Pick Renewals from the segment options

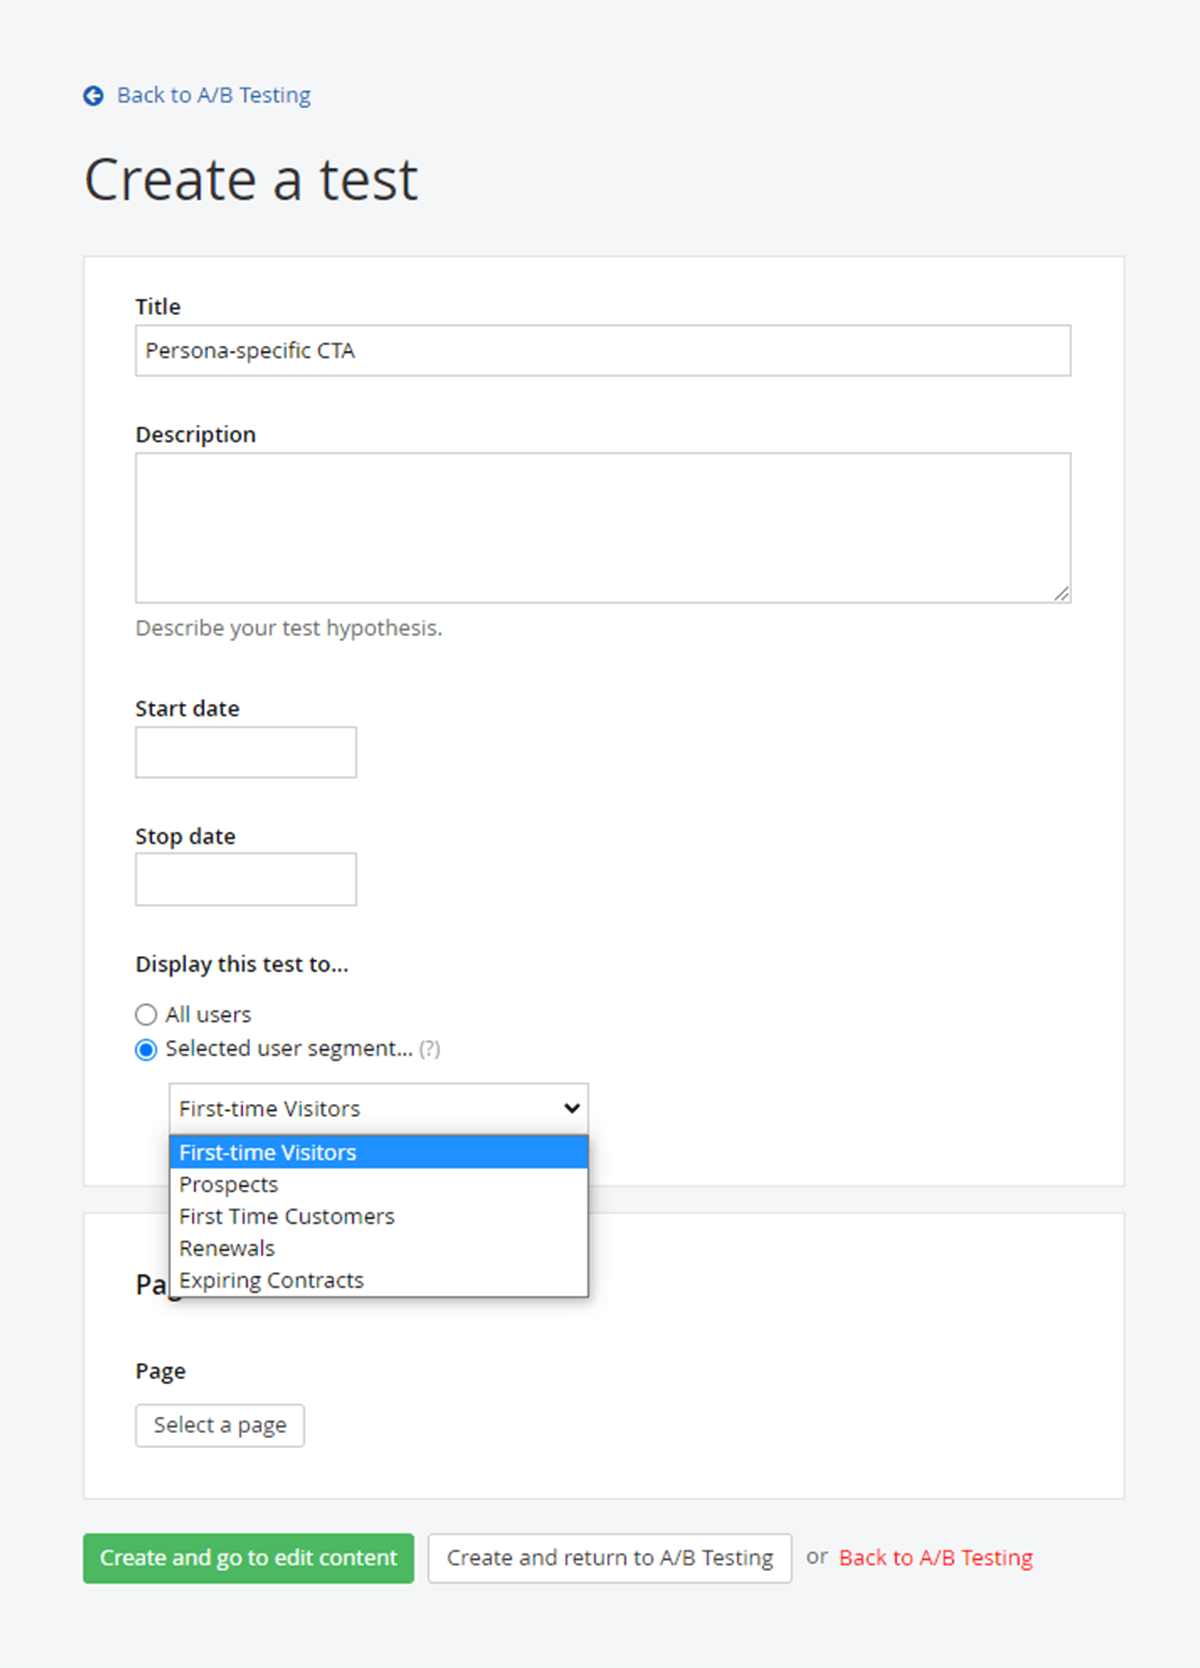[227, 1248]
